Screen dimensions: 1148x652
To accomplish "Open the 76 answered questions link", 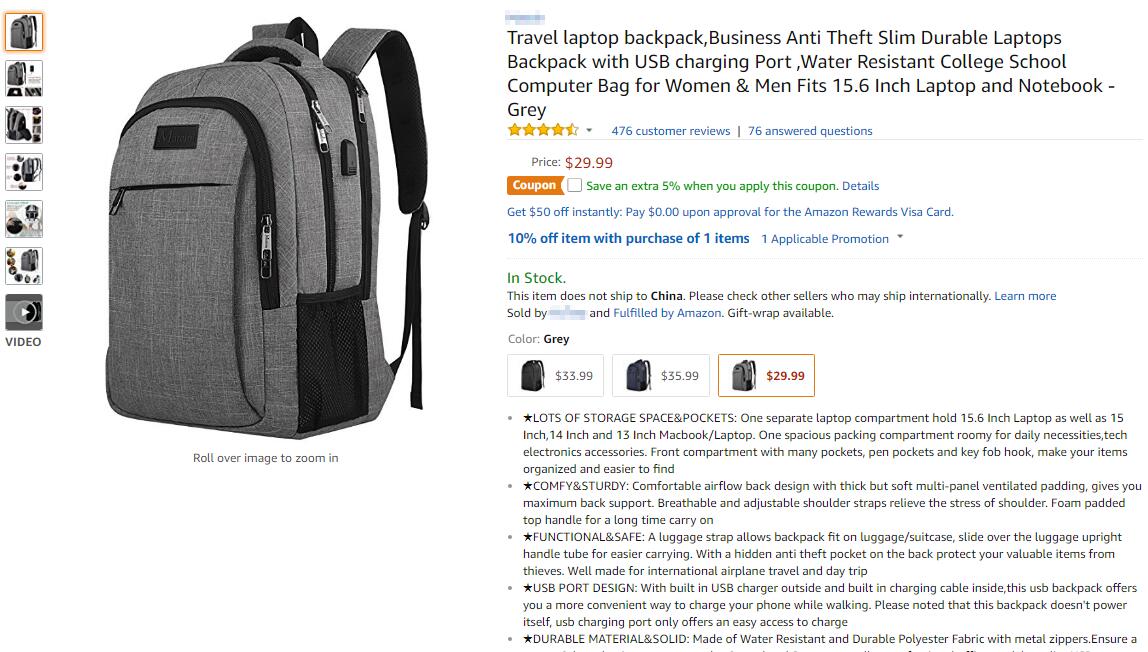I will point(810,131).
